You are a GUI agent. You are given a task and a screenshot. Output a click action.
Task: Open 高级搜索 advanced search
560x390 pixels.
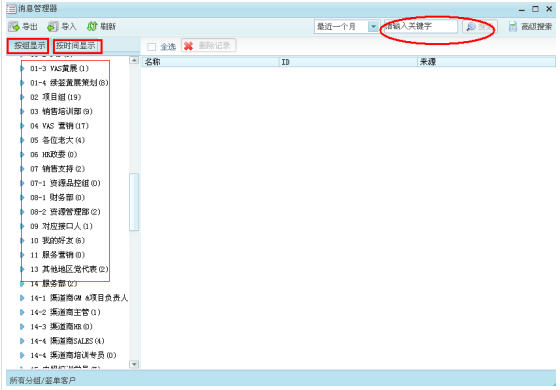click(x=530, y=26)
